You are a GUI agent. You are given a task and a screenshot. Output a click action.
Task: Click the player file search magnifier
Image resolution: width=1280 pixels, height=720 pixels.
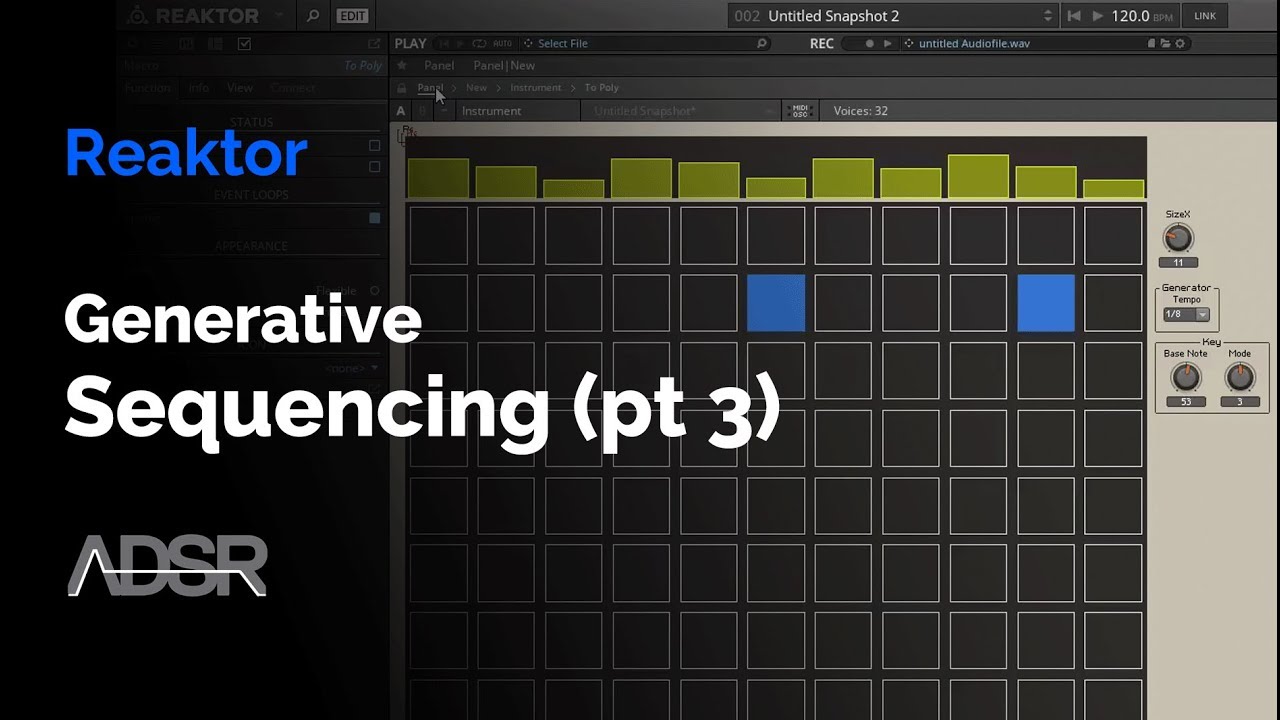point(762,44)
